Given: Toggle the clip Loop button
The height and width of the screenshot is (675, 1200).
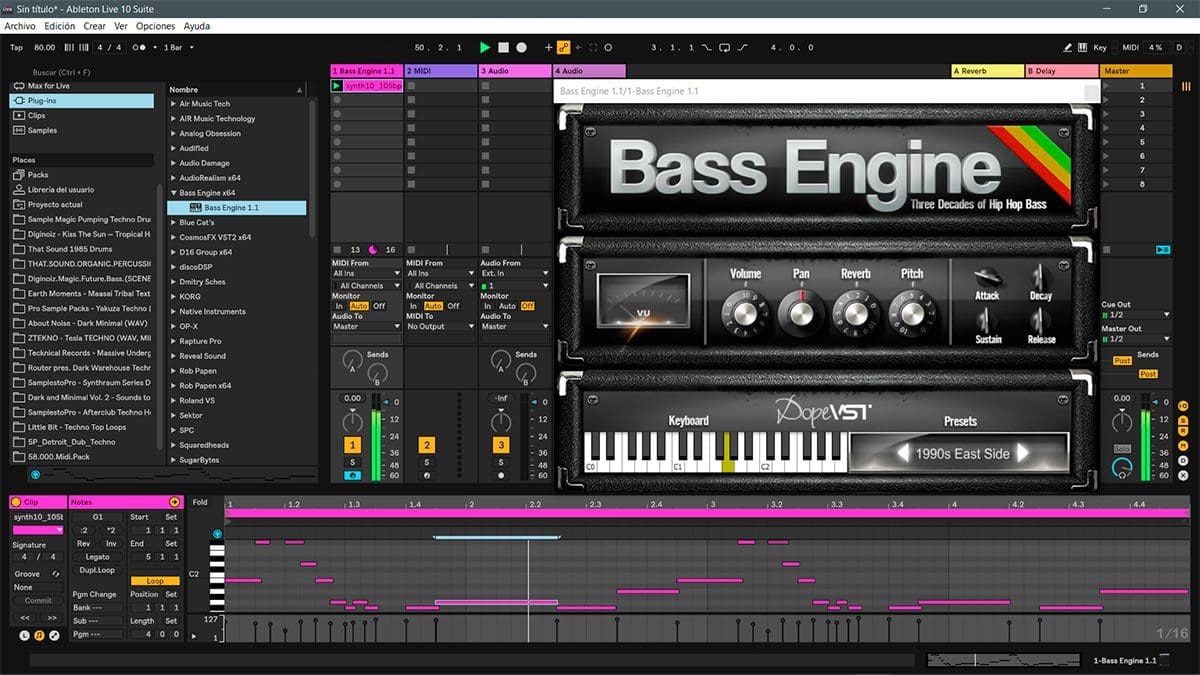Looking at the screenshot, I should 155,581.
